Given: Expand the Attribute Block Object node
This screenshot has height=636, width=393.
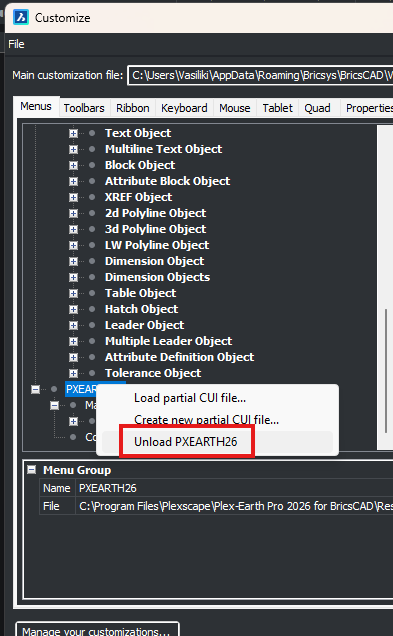Looking at the screenshot, I should (x=73, y=181).
